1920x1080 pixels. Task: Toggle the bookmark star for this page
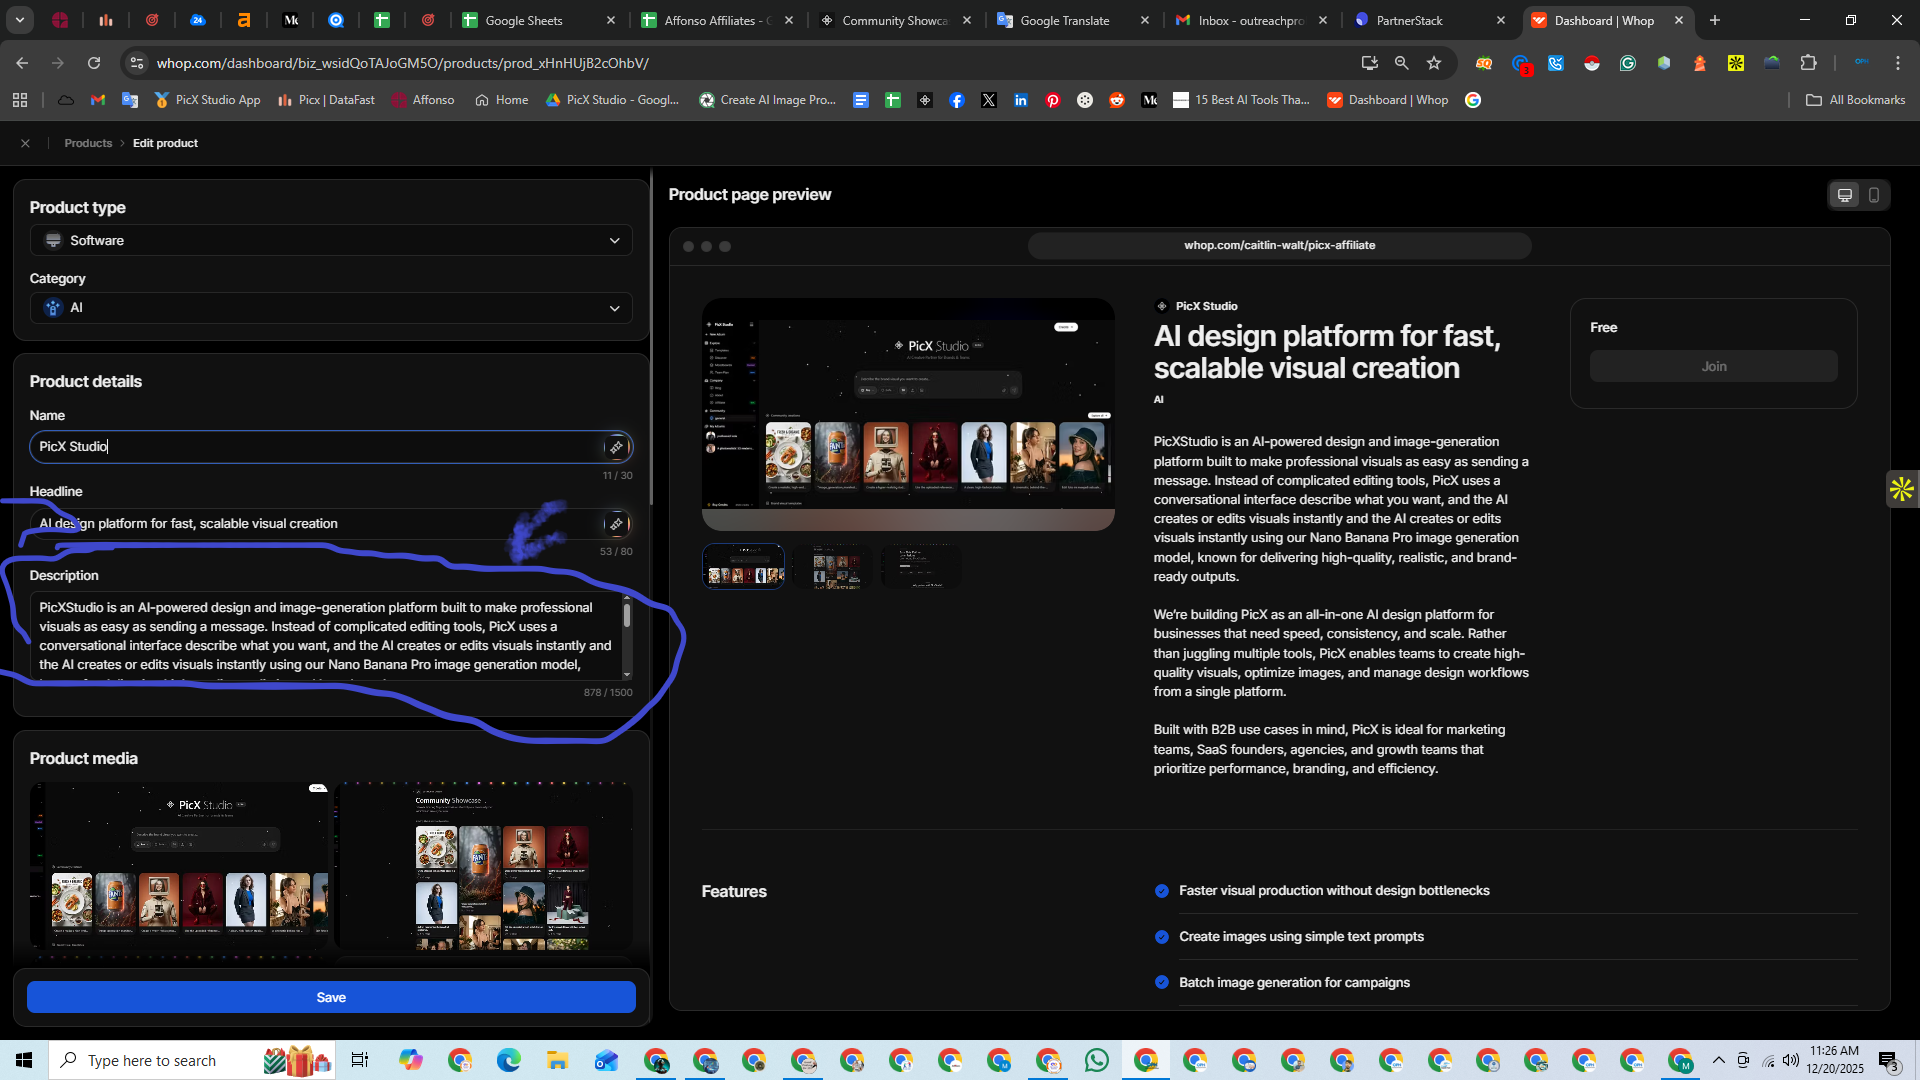click(1434, 63)
